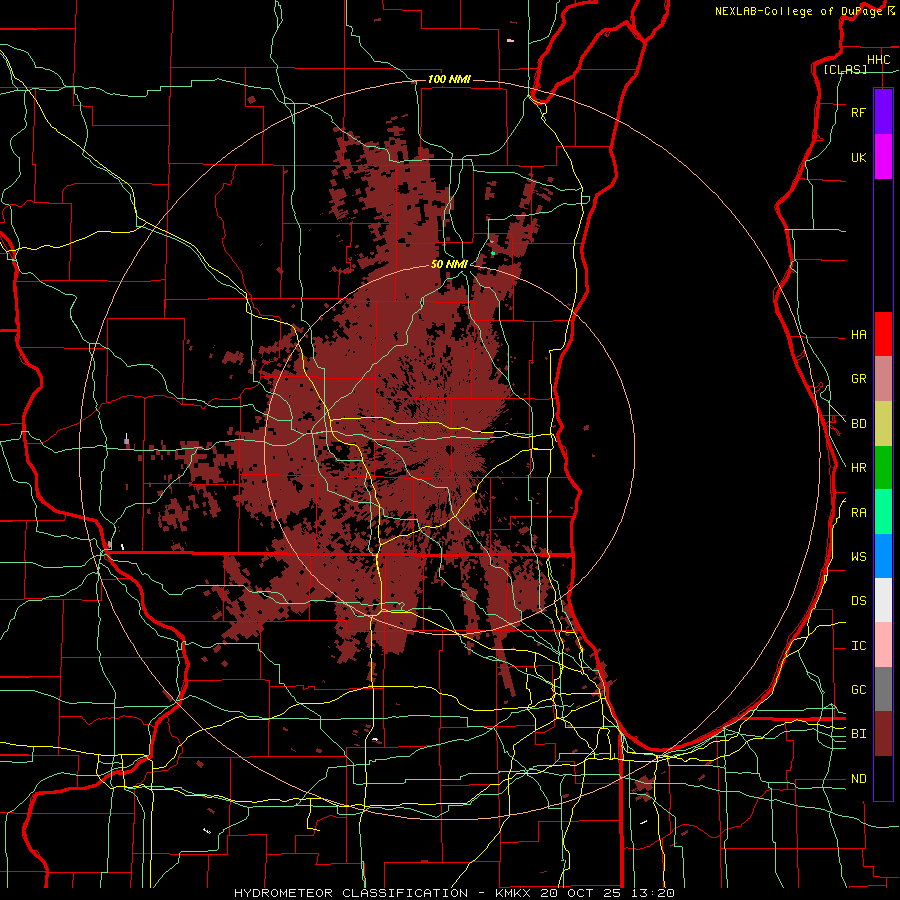900x900 pixels.
Task: Click the WS blue legend swatch
Action: 883,556
